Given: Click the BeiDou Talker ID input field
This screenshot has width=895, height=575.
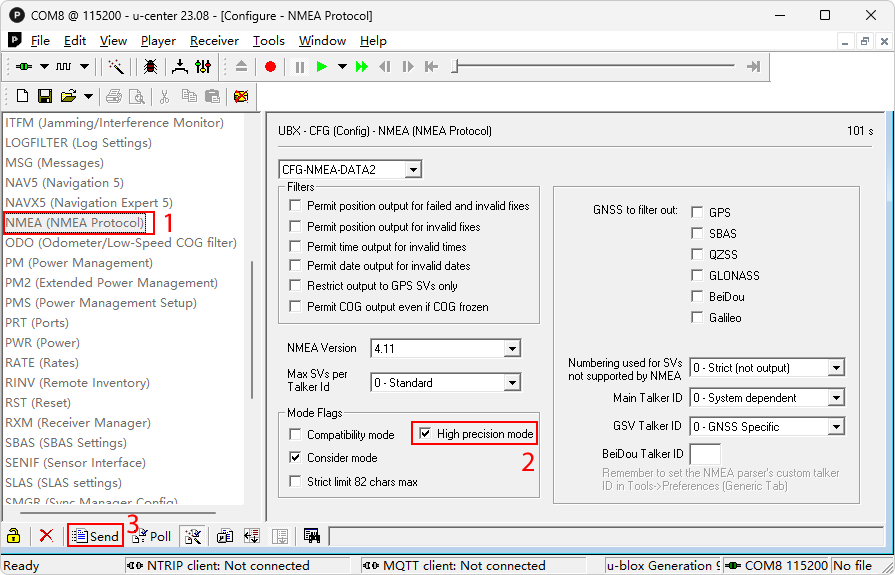Looking at the screenshot, I should [704, 455].
